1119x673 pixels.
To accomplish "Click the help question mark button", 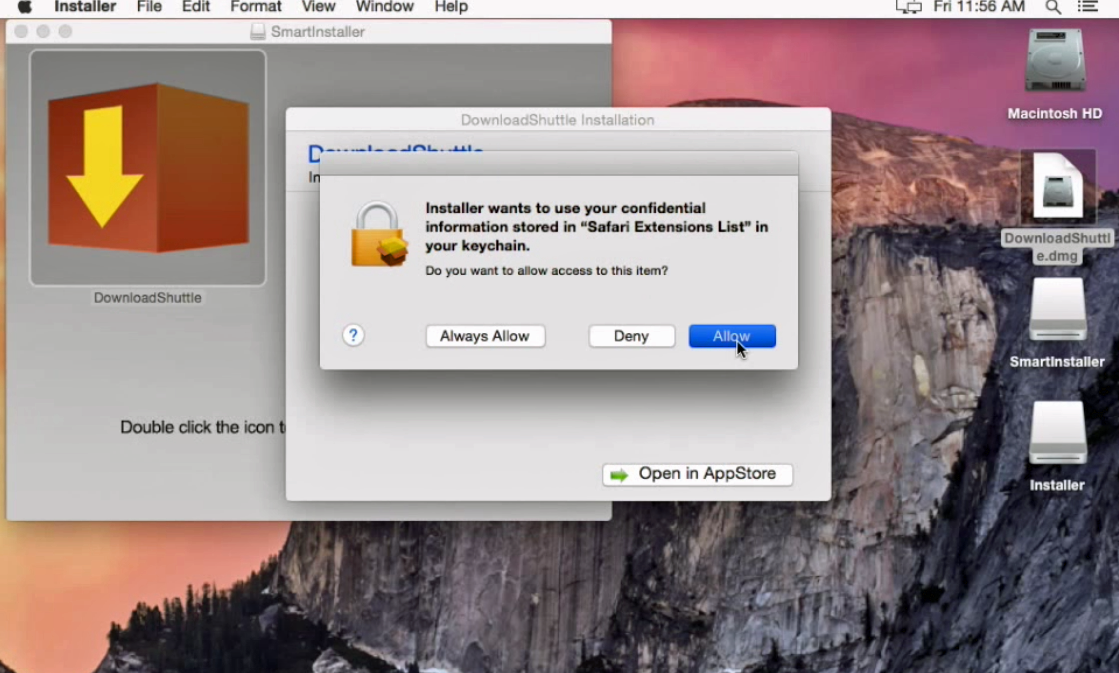I will pyautogui.click(x=353, y=335).
